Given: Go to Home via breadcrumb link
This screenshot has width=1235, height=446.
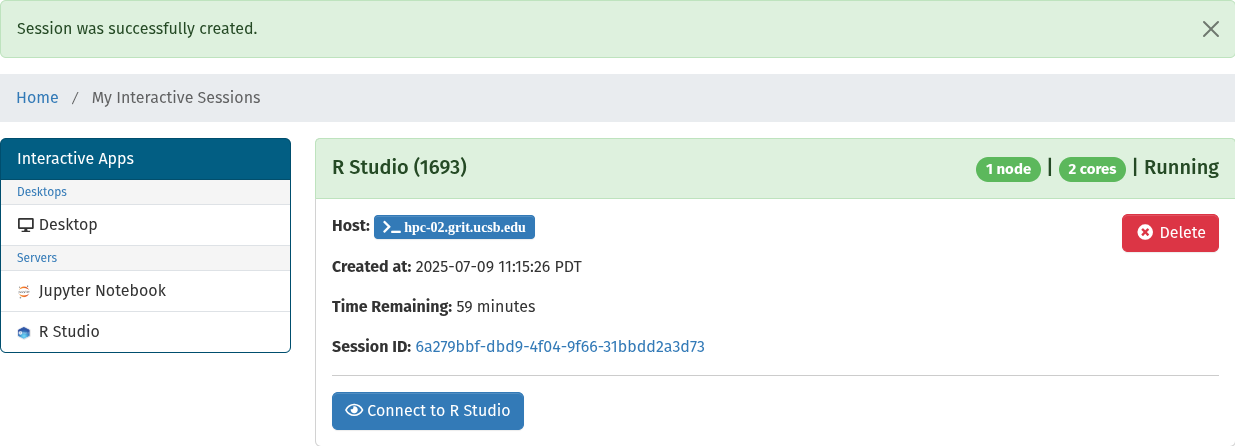Looking at the screenshot, I should [37, 98].
